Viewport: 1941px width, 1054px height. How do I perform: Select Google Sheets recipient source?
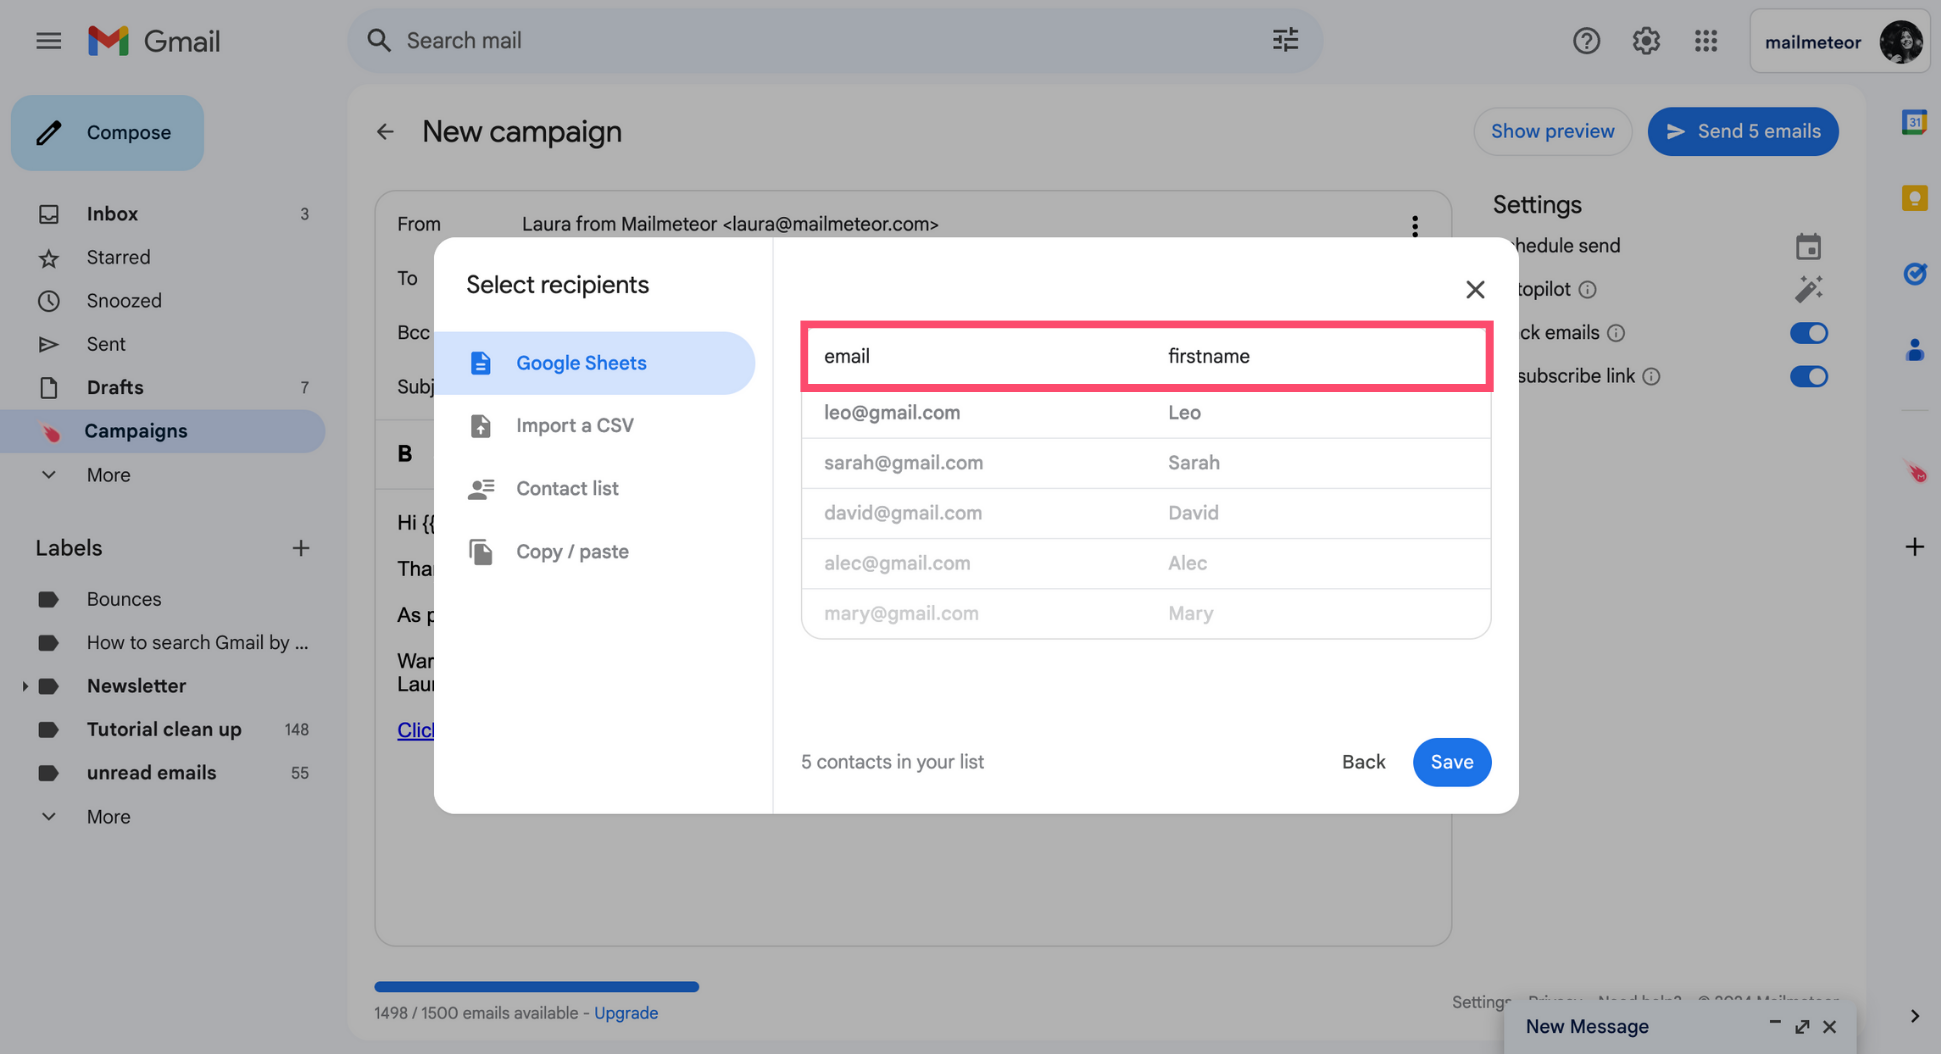tap(595, 363)
